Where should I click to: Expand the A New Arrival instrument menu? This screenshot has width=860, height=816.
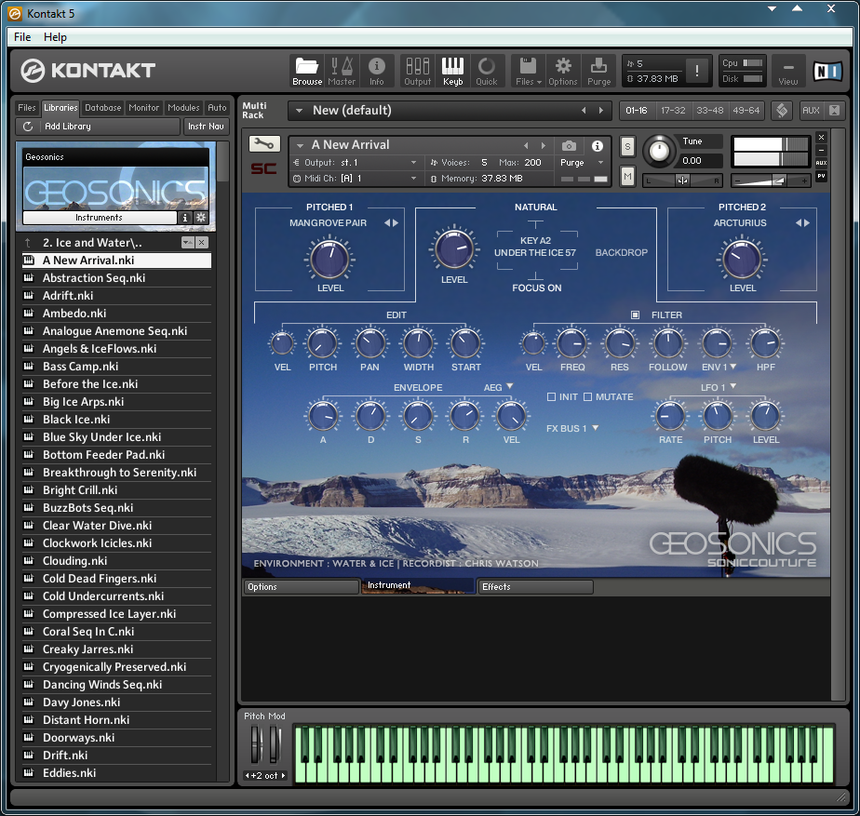pos(300,145)
